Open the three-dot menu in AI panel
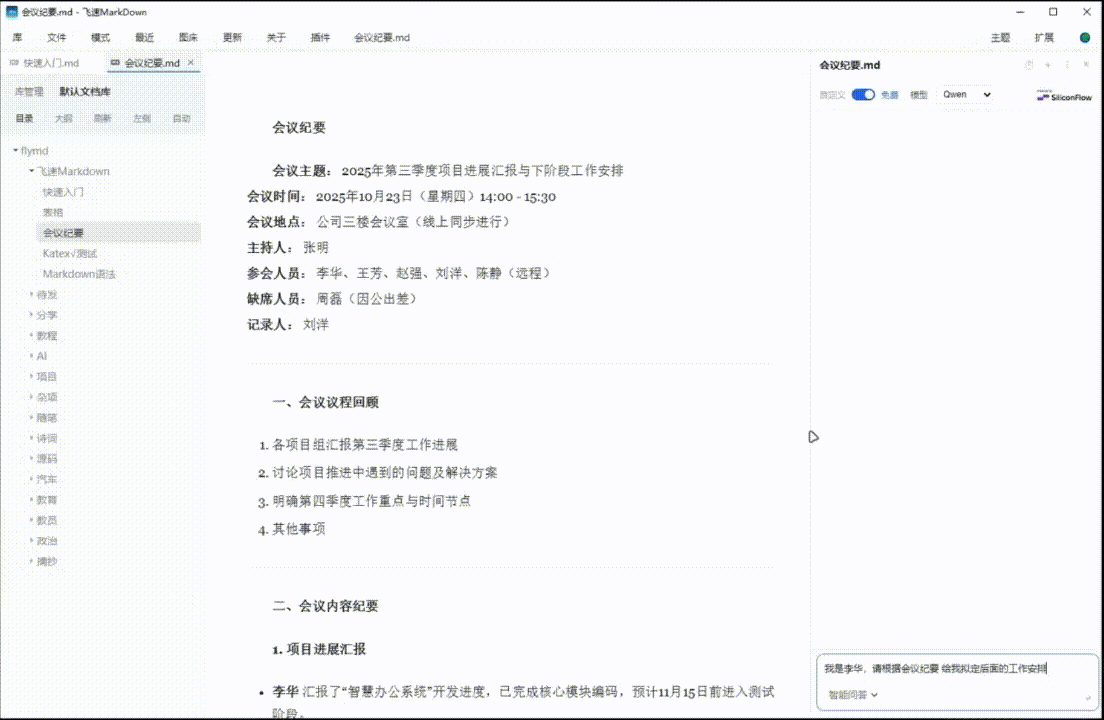 click(1067, 65)
